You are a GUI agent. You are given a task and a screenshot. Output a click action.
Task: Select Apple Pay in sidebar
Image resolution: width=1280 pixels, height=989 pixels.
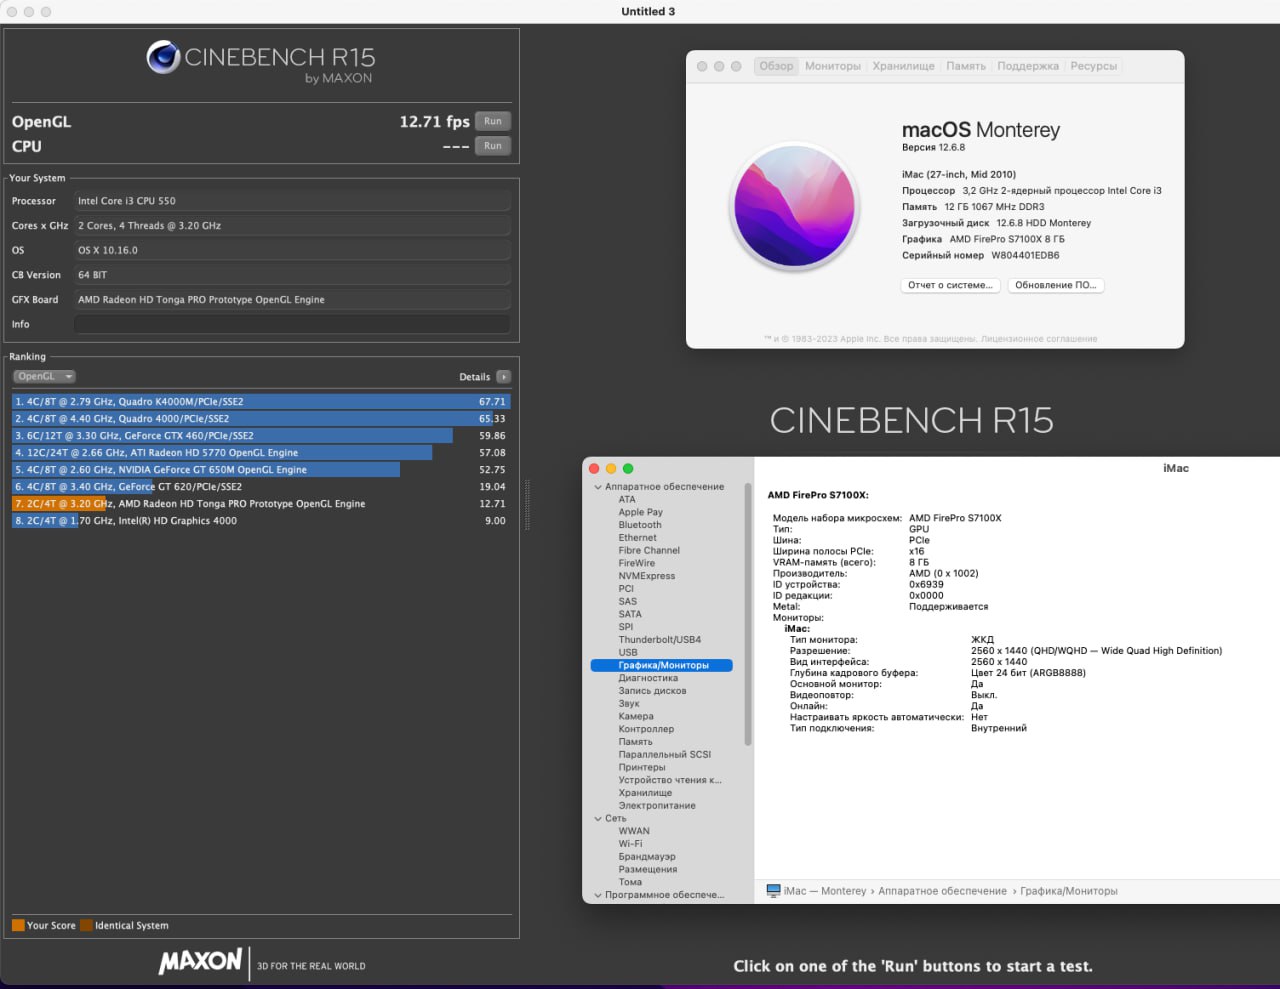(640, 512)
